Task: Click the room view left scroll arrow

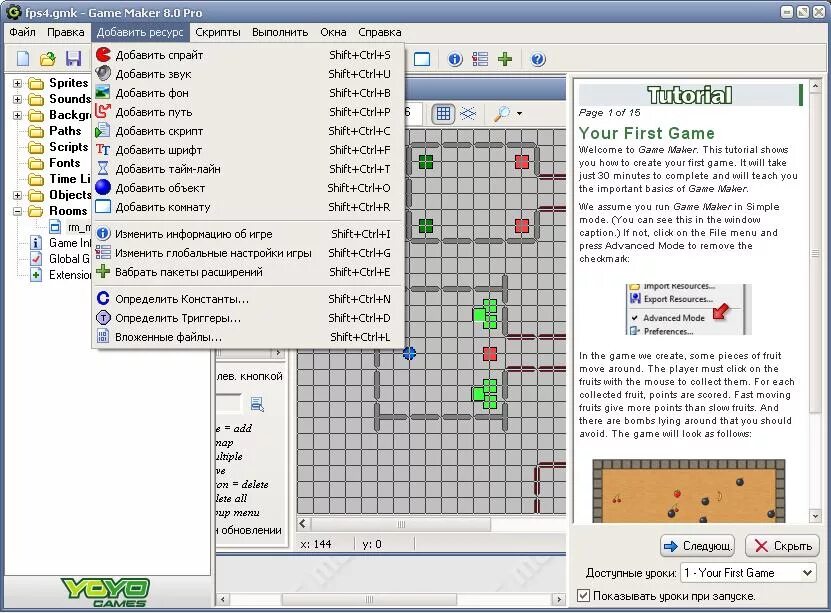Action: 303,524
